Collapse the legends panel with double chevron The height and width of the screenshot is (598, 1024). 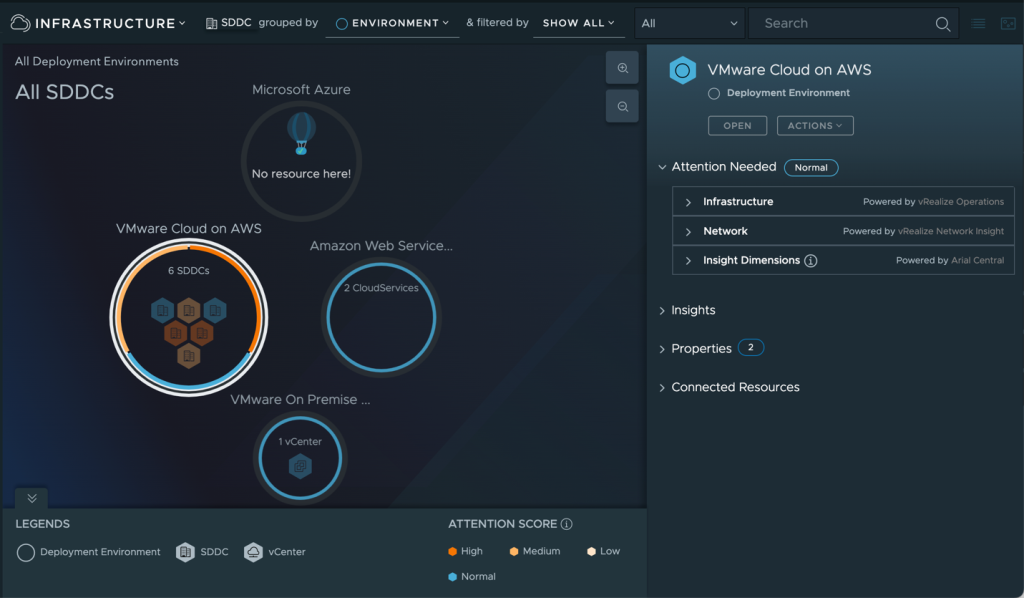[x=32, y=498]
